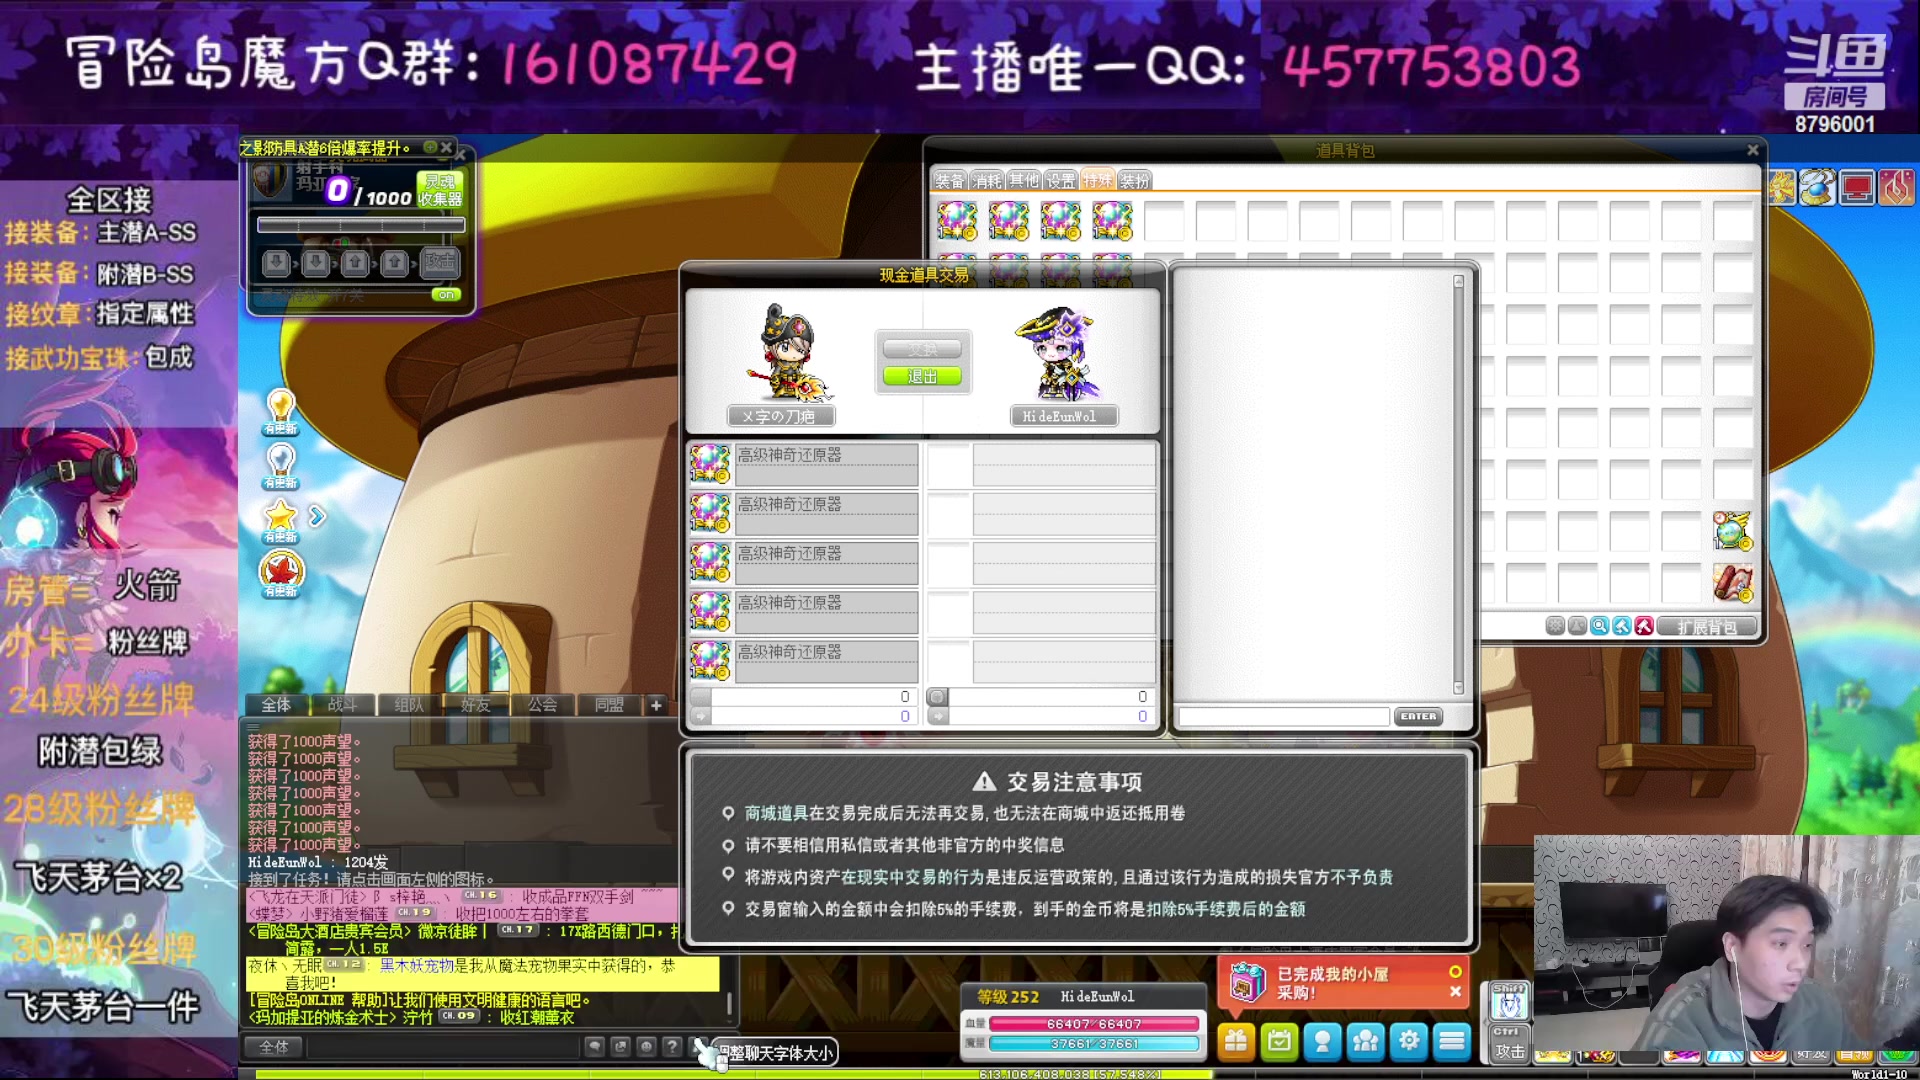Click the white light bulb notification icon
The image size is (1920, 1080).
coord(281,465)
